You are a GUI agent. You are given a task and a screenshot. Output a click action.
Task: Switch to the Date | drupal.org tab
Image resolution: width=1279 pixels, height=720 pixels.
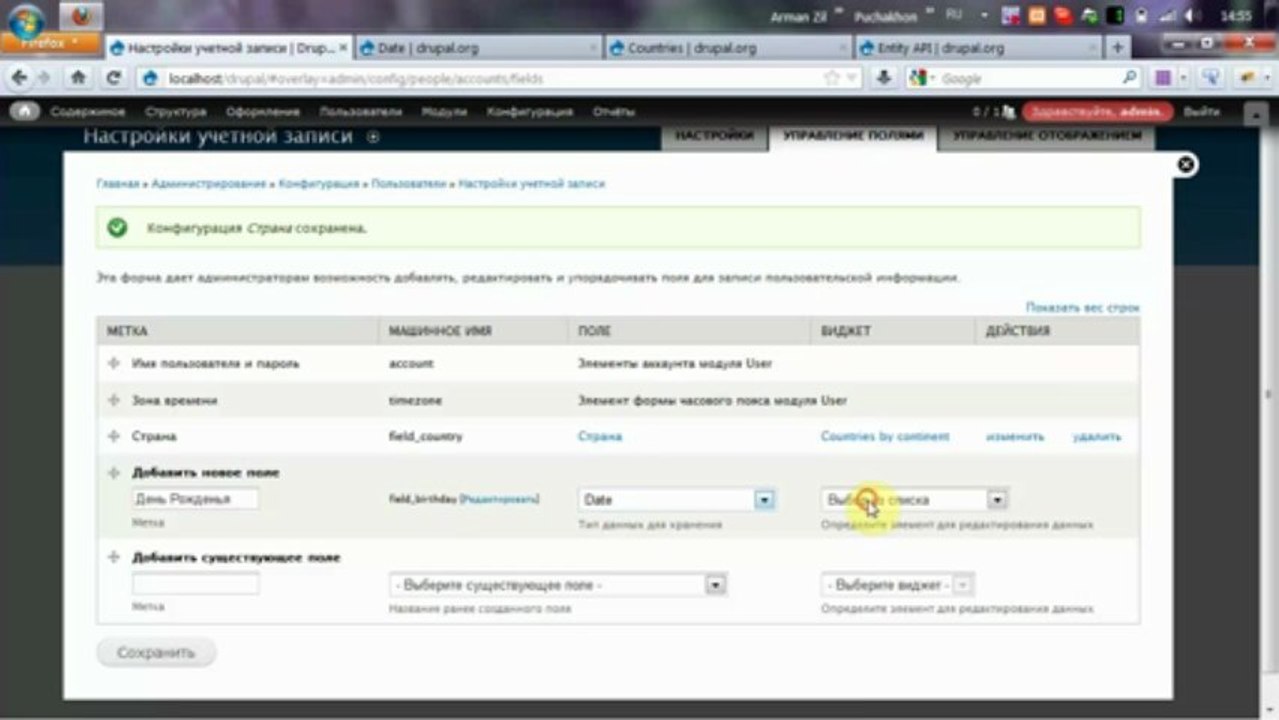(478, 48)
